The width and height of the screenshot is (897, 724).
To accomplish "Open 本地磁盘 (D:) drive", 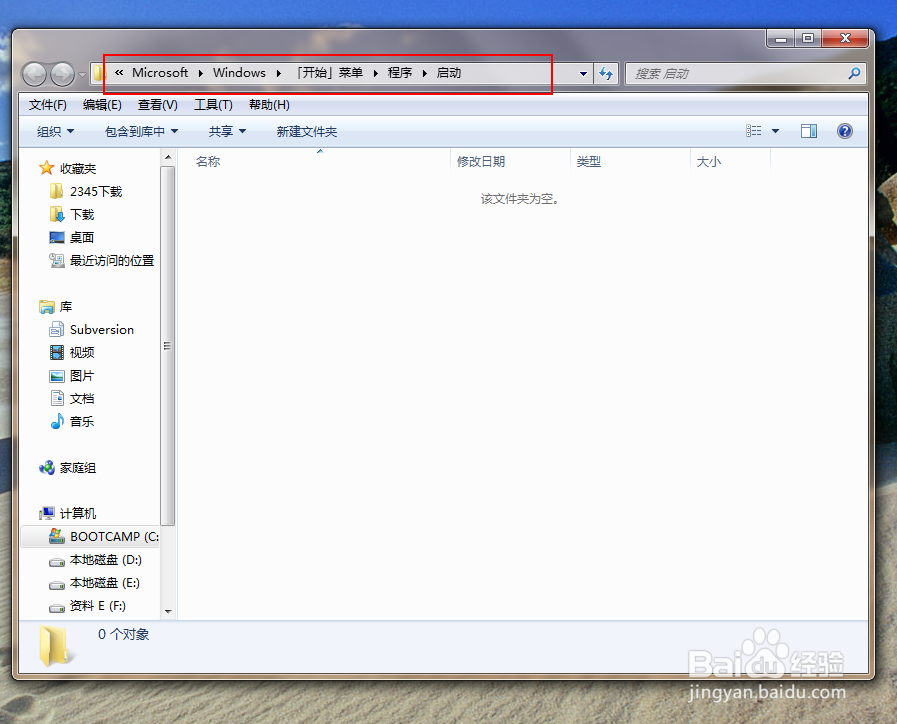I will coord(95,560).
